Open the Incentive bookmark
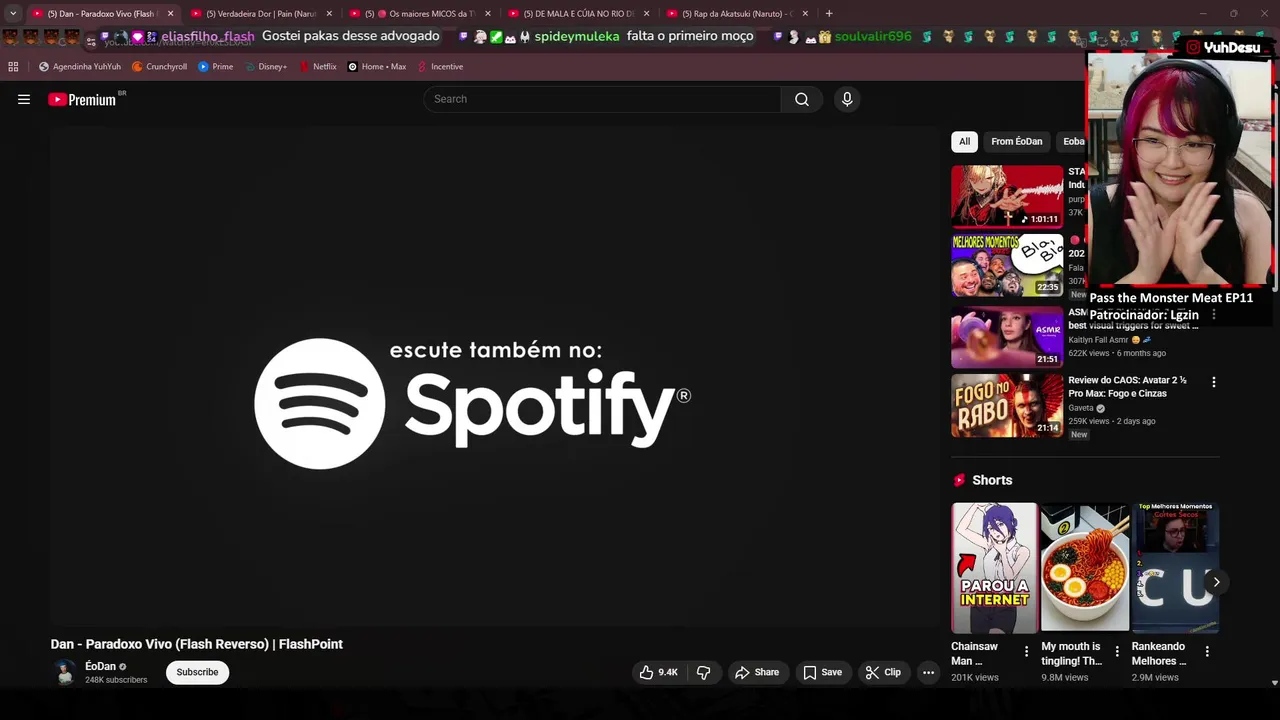1280x720 pixels. (440, 67)
